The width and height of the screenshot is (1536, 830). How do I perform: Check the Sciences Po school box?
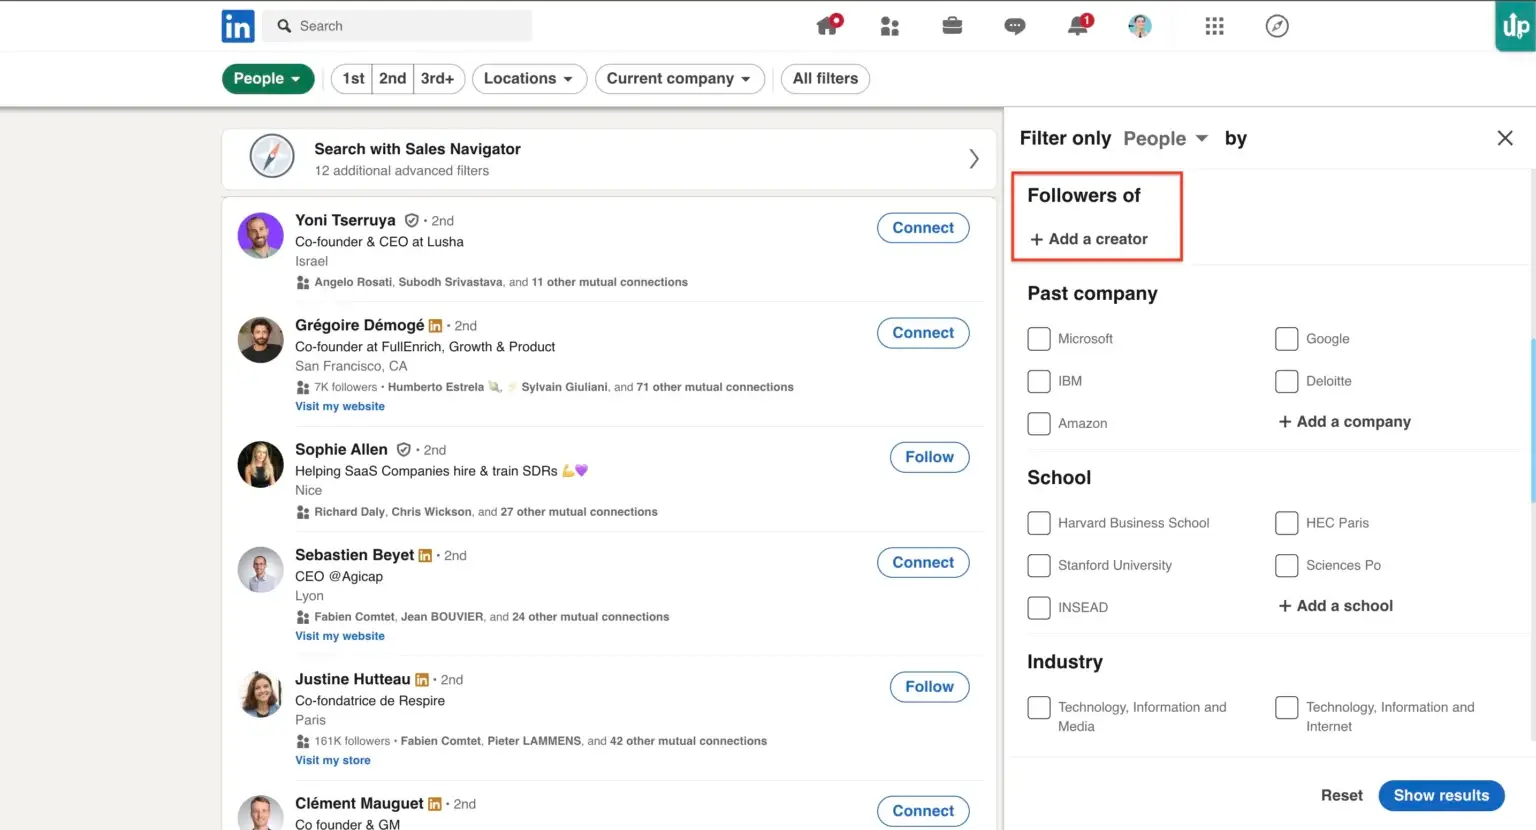tap(1287, 565)
